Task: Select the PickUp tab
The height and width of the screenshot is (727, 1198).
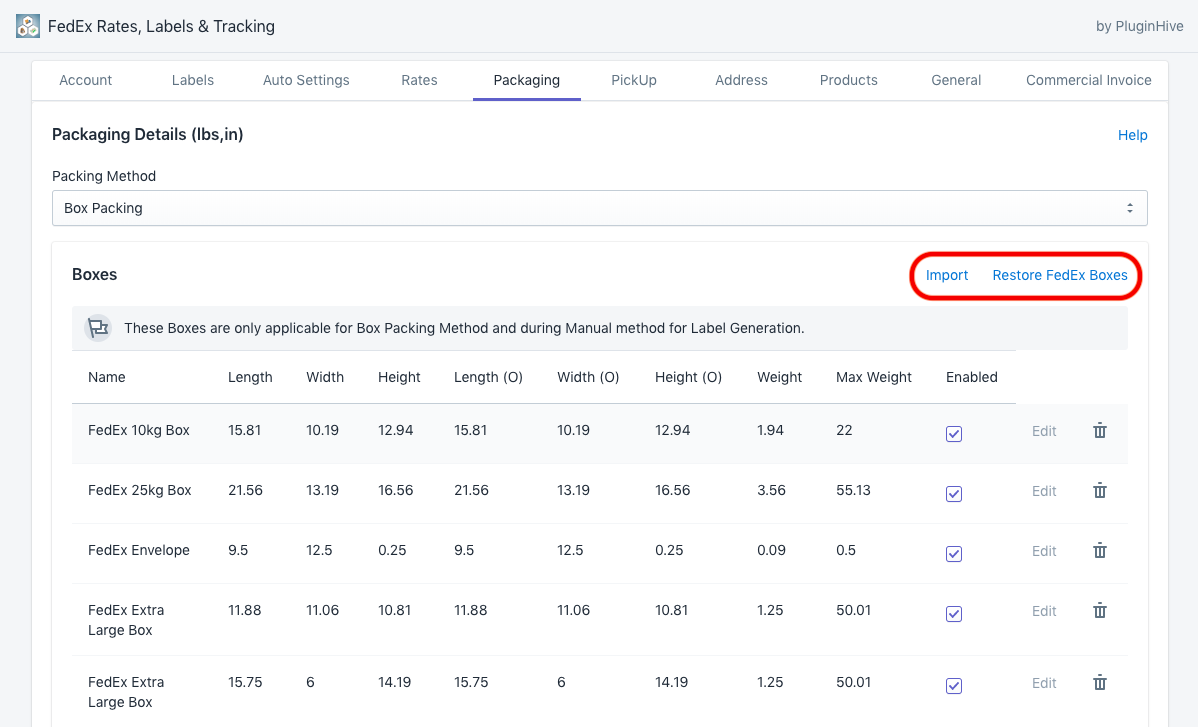Action: 634,80
